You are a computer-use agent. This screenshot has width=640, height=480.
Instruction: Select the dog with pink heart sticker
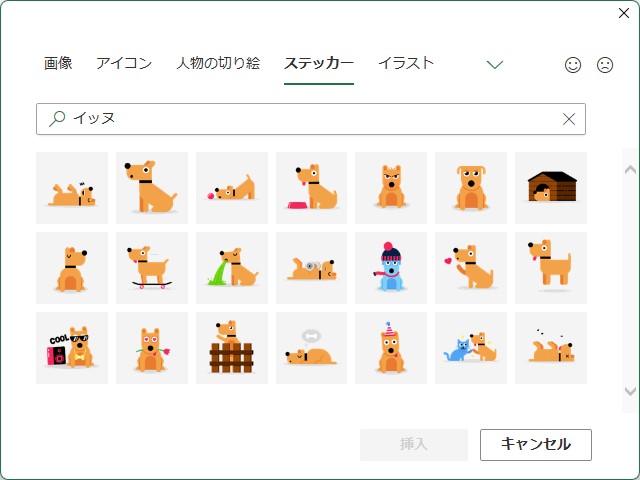[471, 268]
